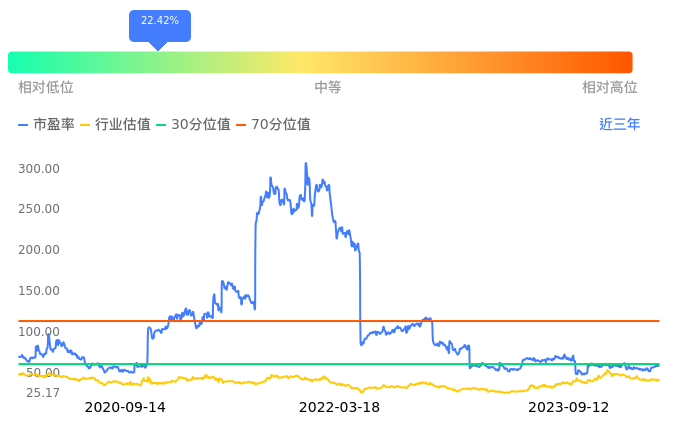Click the 150.00 y-axis label

point(39,291)
